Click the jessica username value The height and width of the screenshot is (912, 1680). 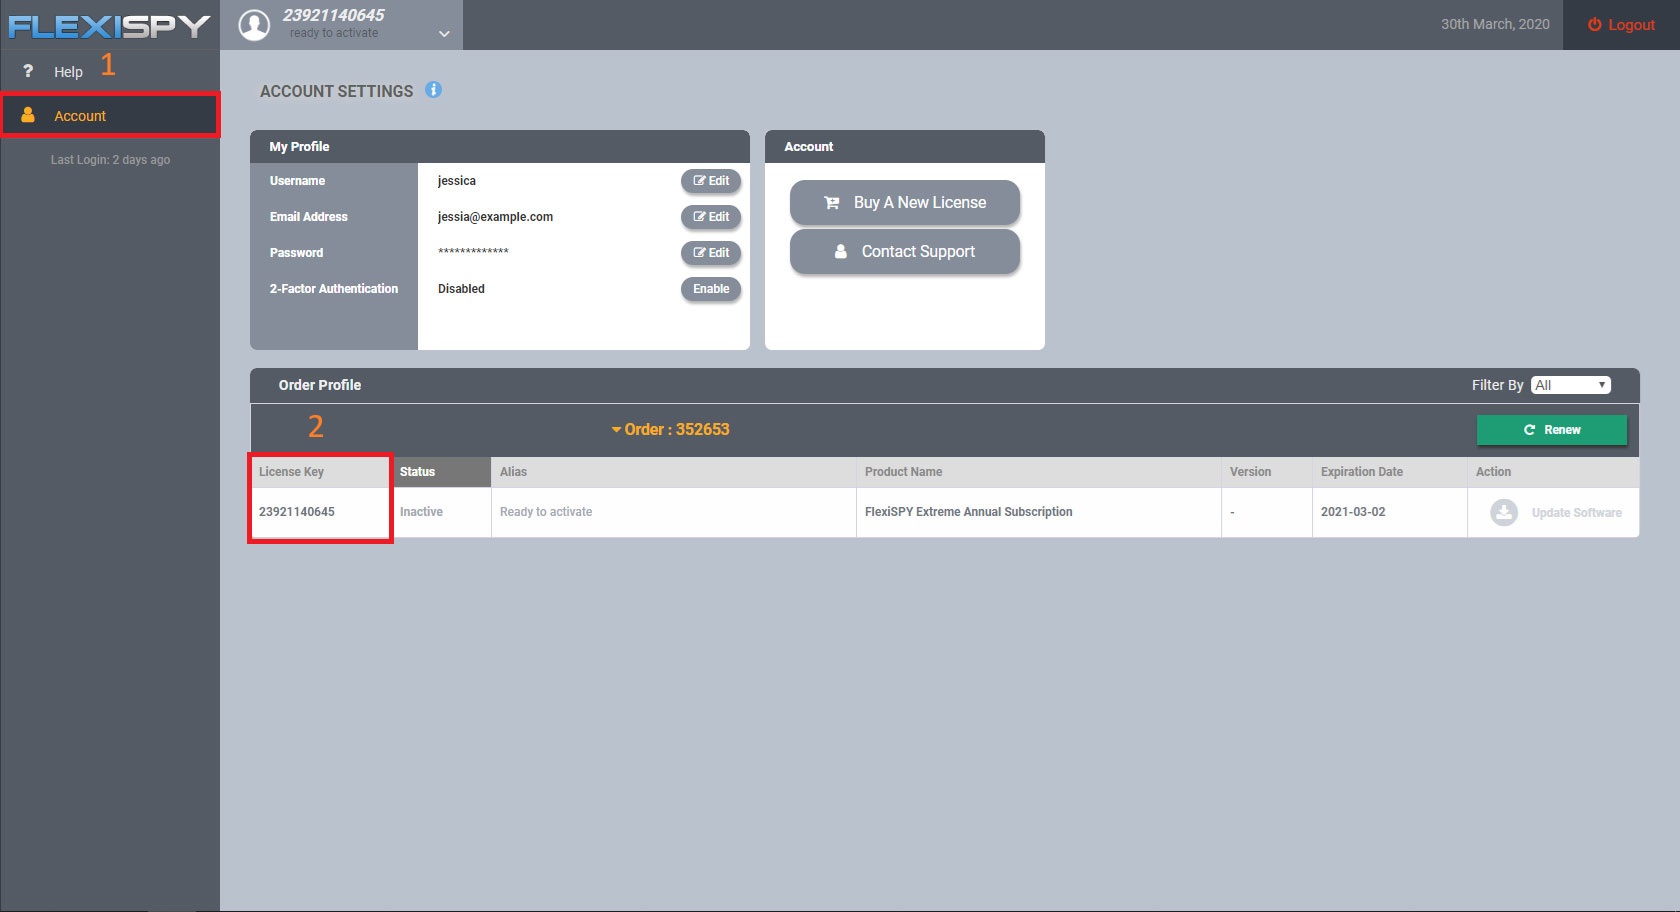coord(457,181)
